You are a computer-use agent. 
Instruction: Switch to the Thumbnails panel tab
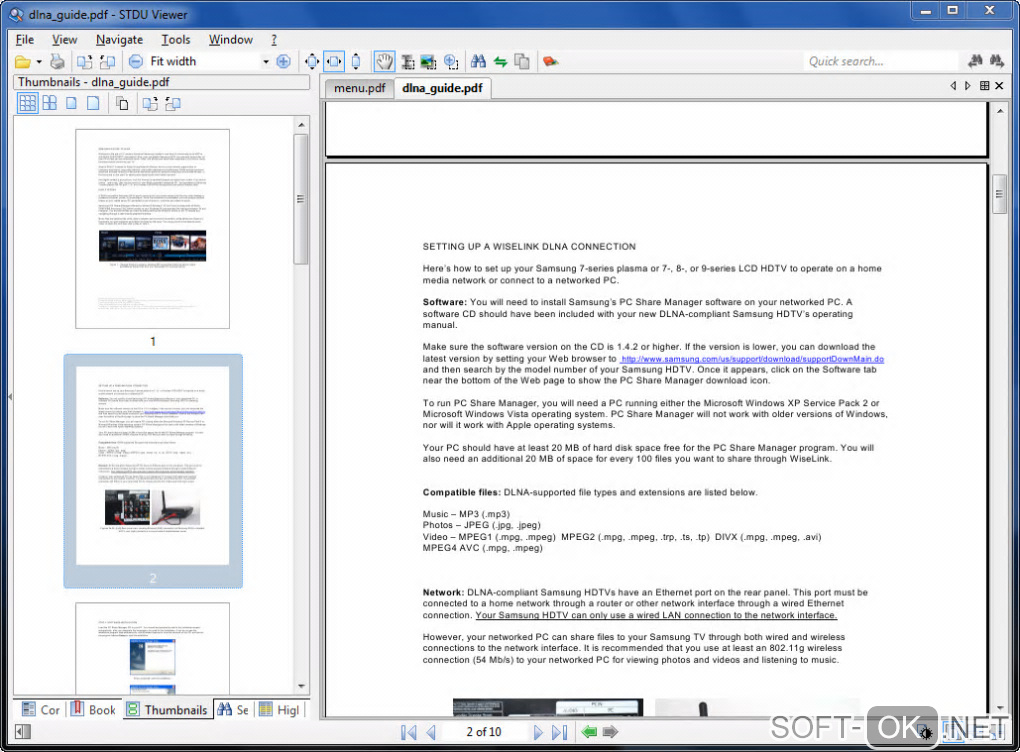(x=168, y=710)
